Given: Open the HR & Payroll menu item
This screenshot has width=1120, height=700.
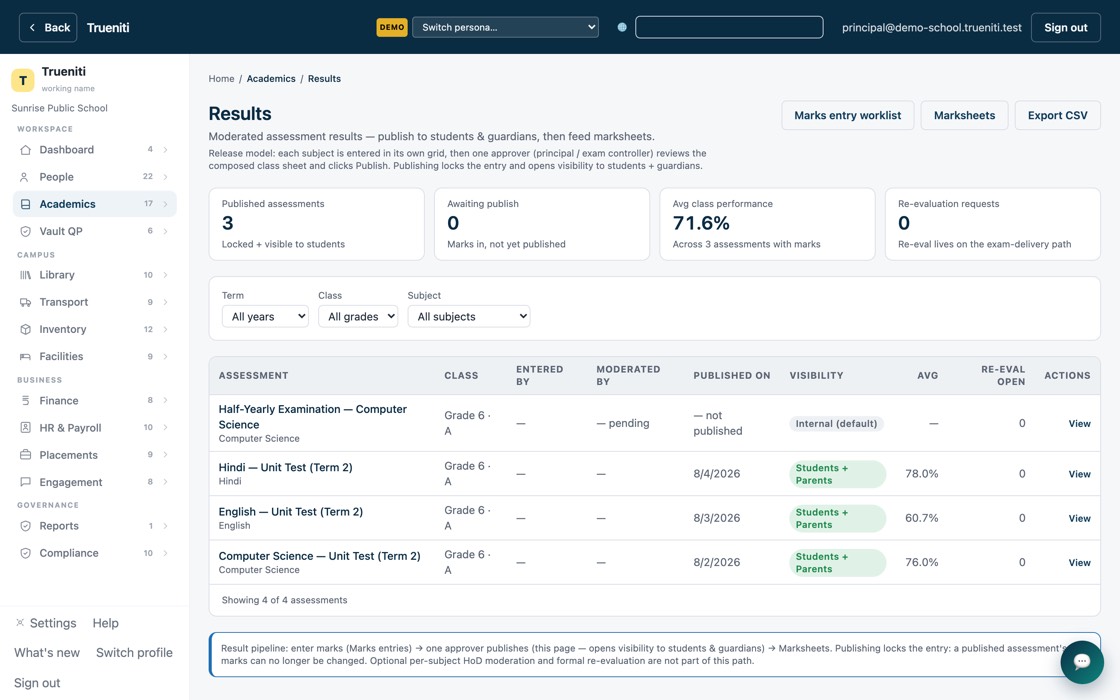Looking at the screenshot, I should [x=94, y=428].
